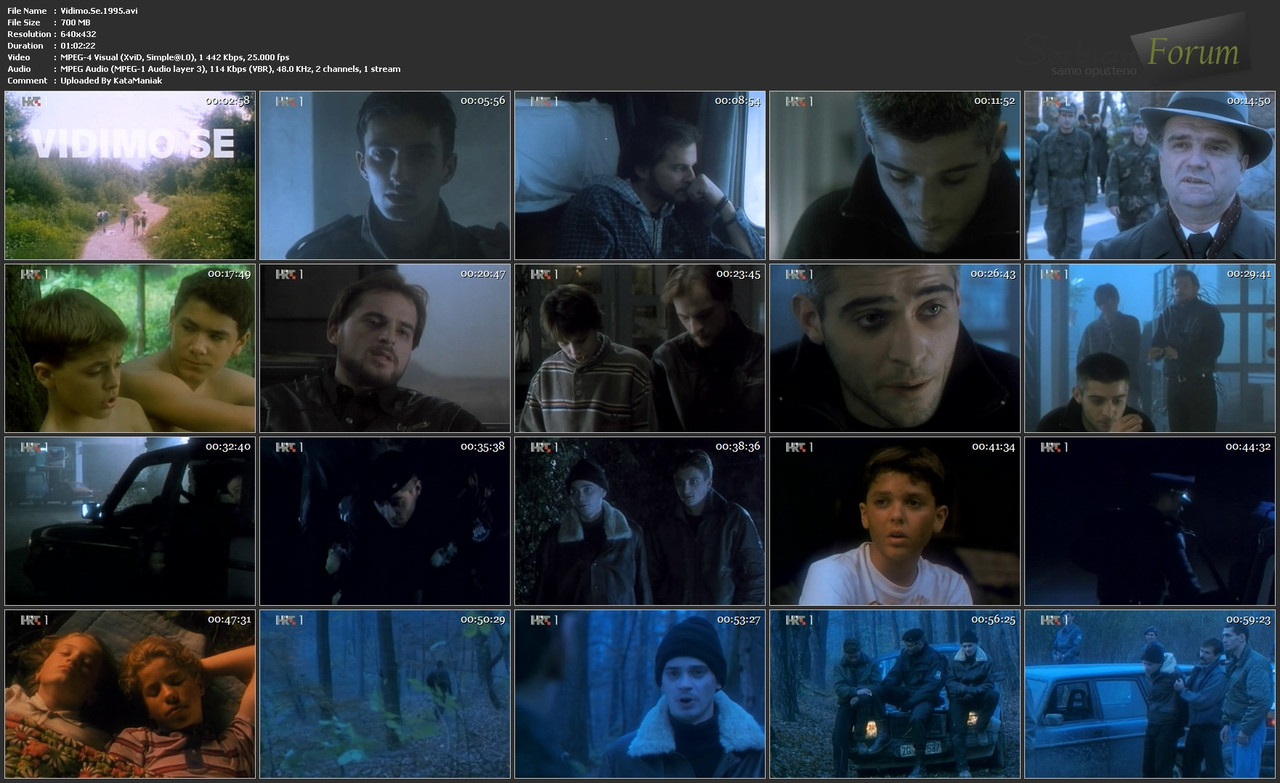Open the forest frame at 00:50:29
The height and width of the screenshot is (783, 1280).
pos(385,694)
